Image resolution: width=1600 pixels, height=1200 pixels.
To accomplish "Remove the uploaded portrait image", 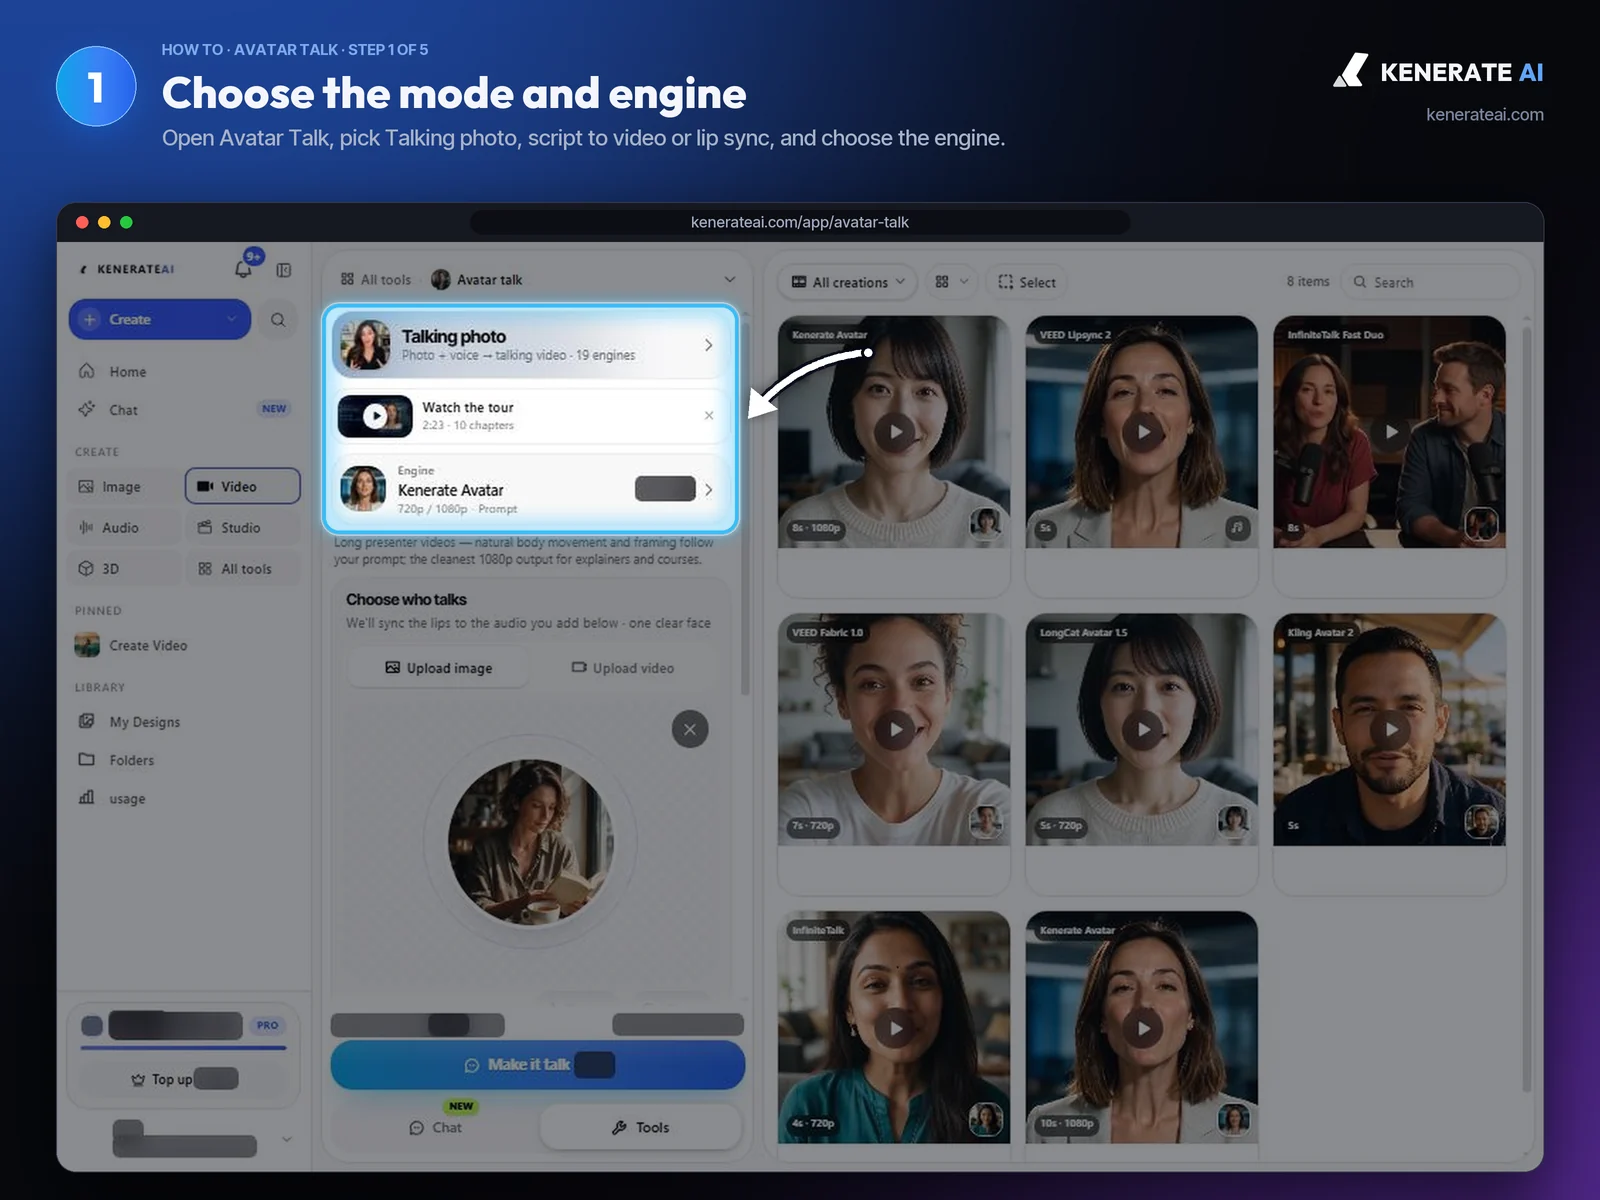I will pos(690,729).
